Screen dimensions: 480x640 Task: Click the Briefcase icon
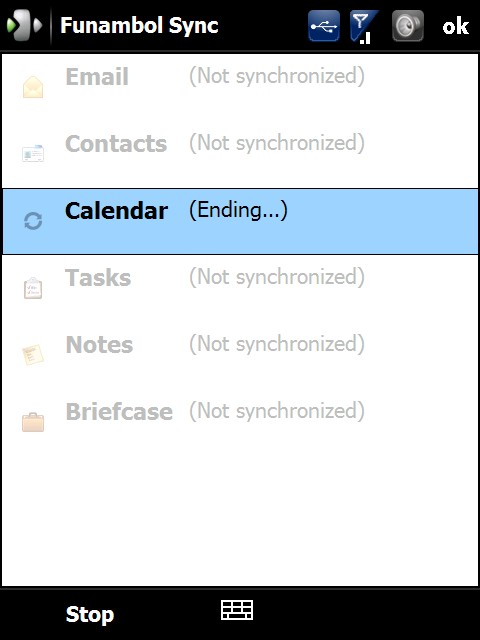coord(33,422)
